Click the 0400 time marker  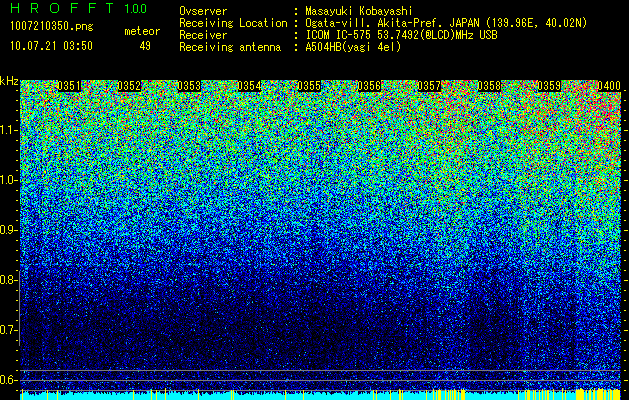(609, 86)
